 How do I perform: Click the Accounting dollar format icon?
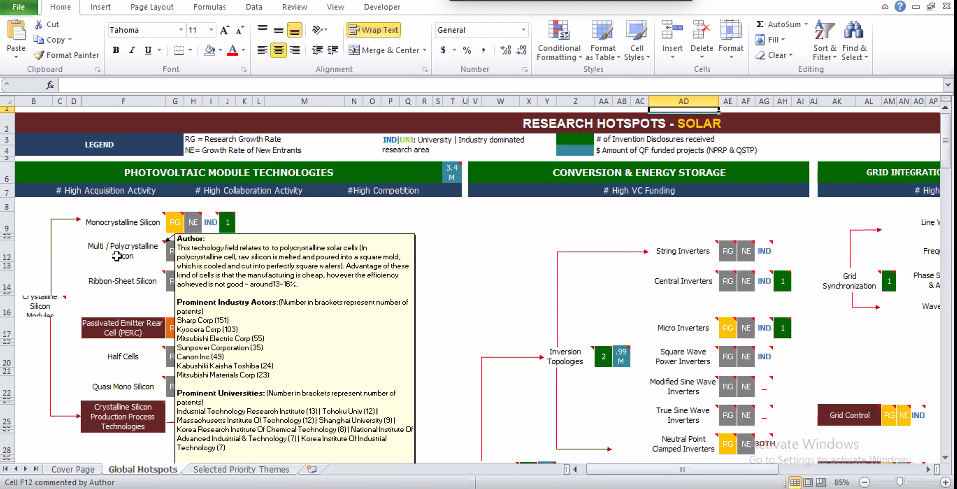pyautogui.click(x=443, y=50)
